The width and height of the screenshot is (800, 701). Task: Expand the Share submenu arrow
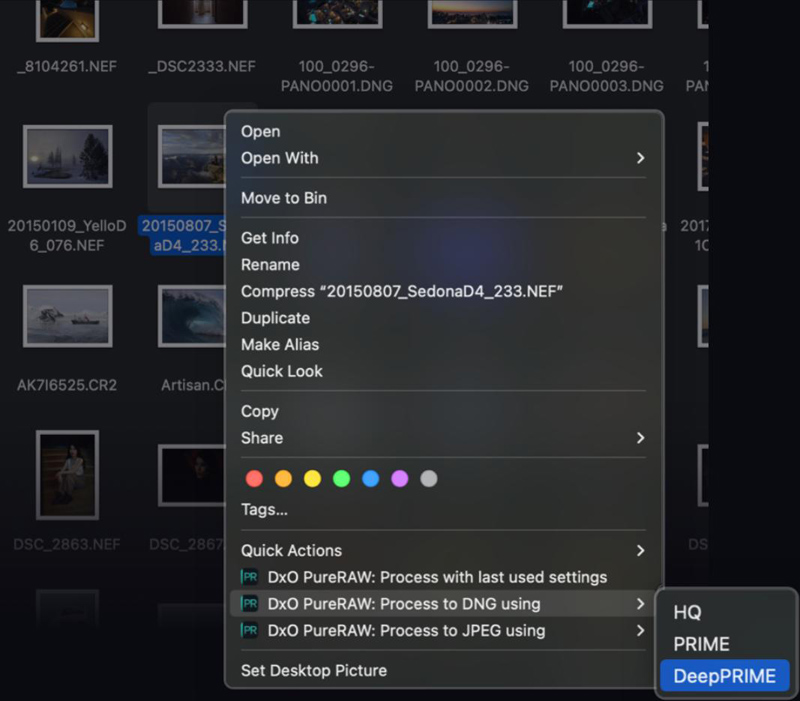640,438
